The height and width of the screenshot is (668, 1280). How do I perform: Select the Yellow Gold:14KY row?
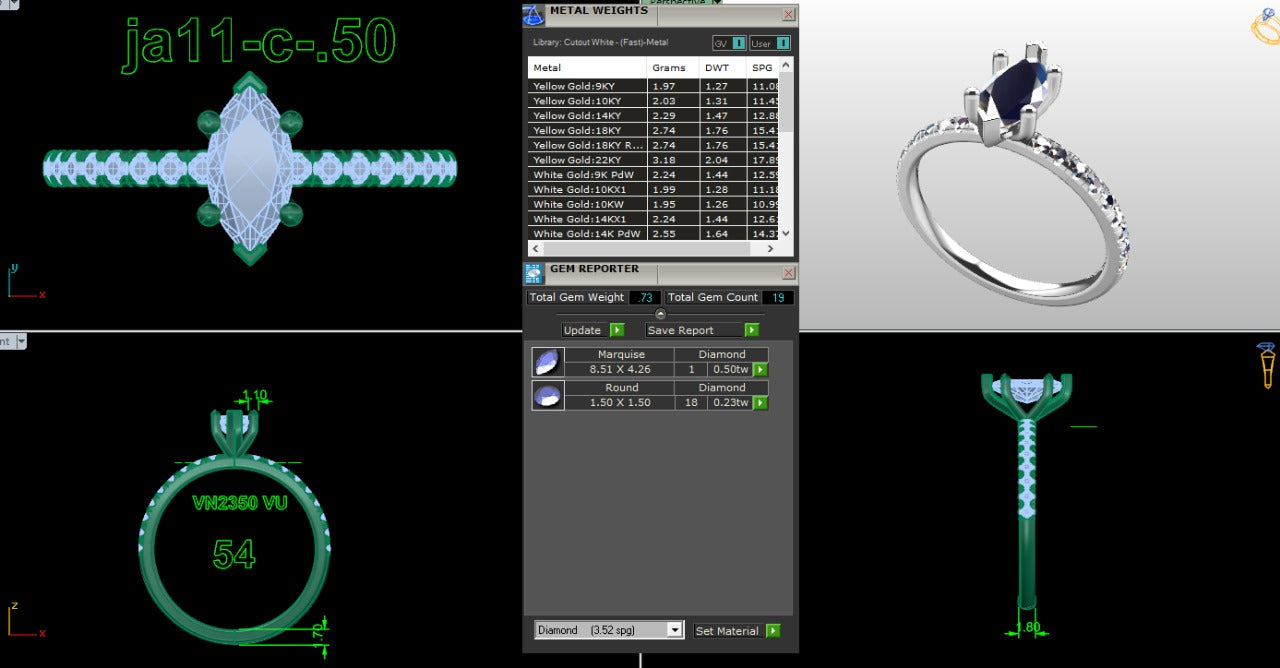[653, 116]
